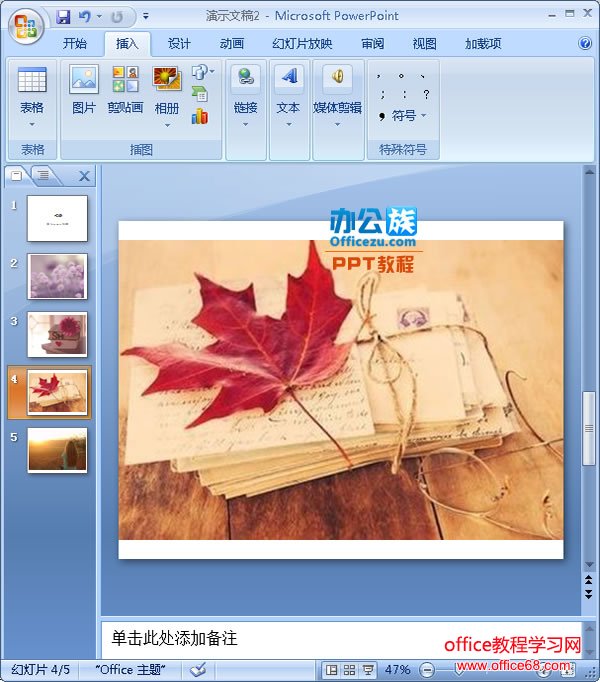The width and height of the screenshot is (600, 682).
Task: Expand the 表格 dropdown arrow
Action: point(32,125)
